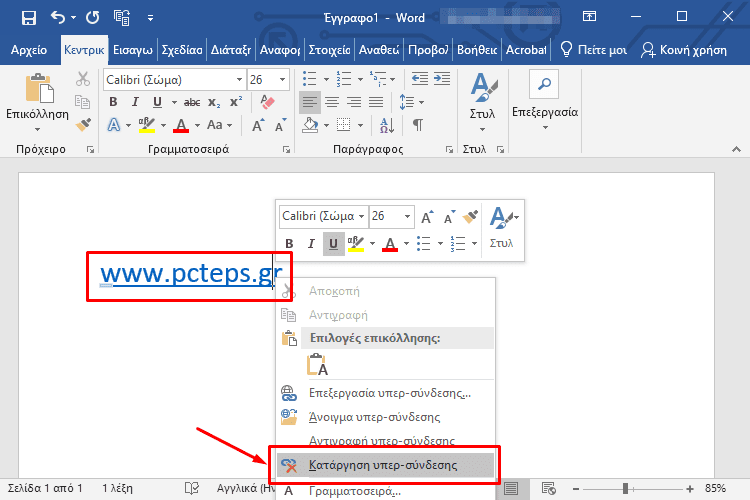Toggle Underline in the mini toolbar

click(x=333, y=244)
